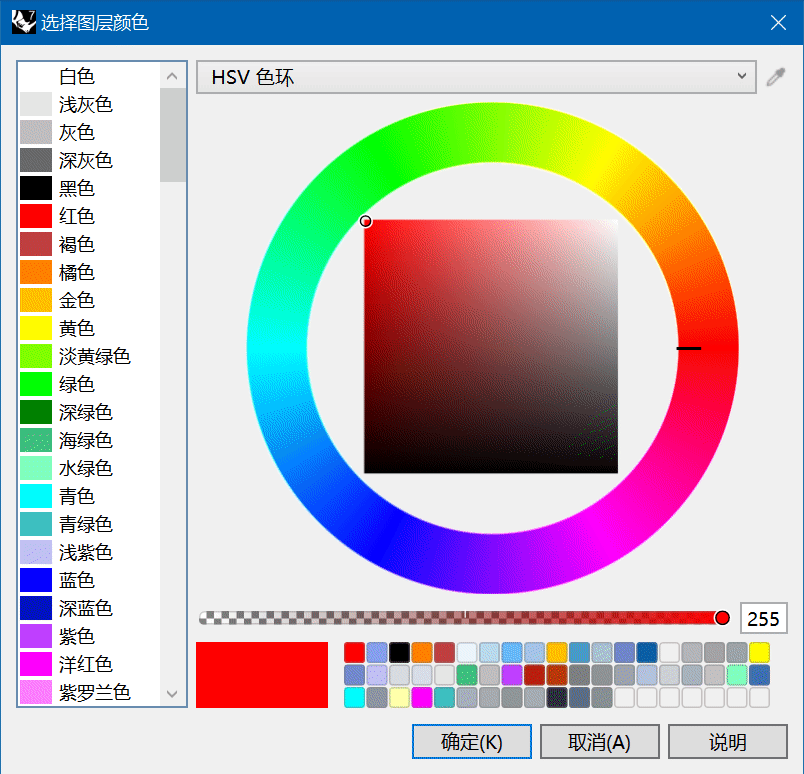
Task: Select 青绿色 in the color list
Action: pyautogui.click(x=89, y=524)
